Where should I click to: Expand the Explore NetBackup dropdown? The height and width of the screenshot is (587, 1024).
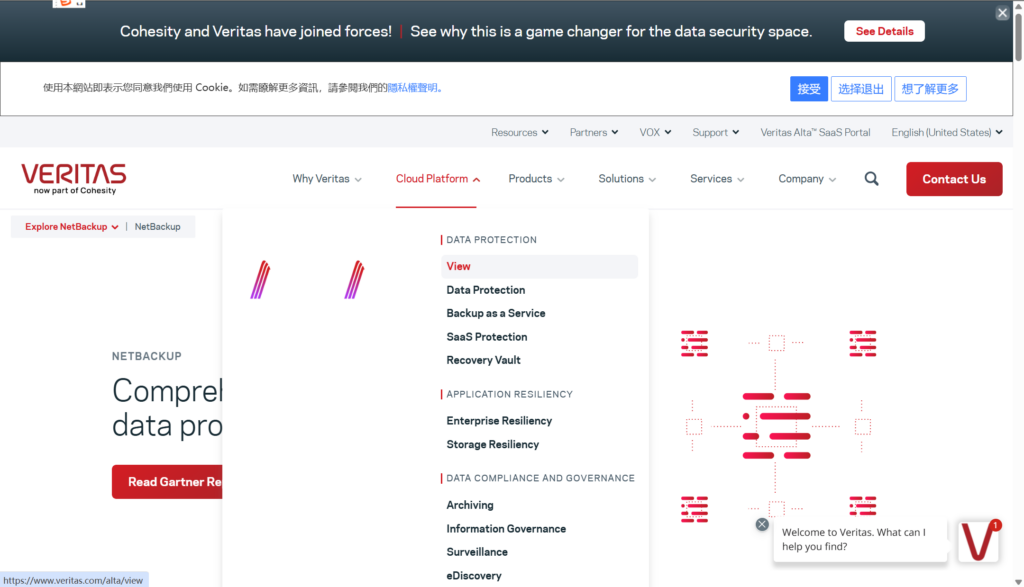71,227
